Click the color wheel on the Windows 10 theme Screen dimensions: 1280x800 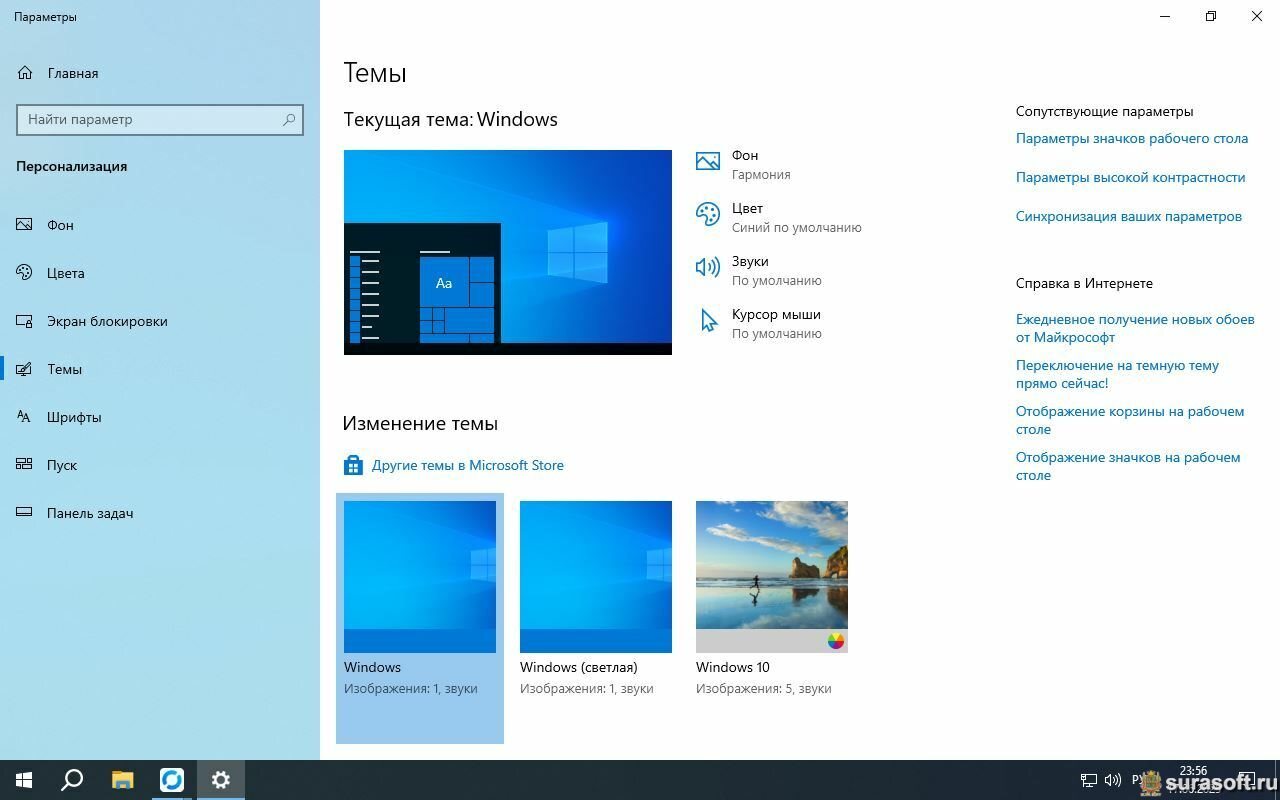(836, 641)
